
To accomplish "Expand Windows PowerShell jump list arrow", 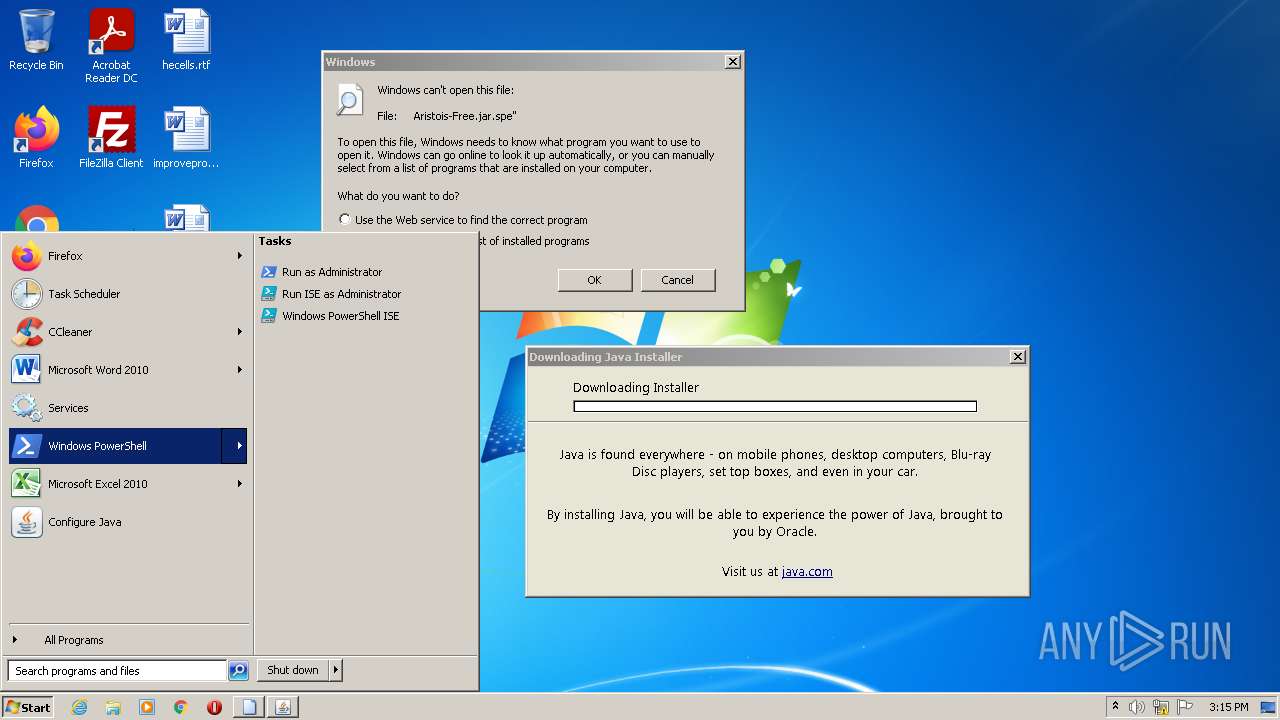I will [x=235, y=446].
